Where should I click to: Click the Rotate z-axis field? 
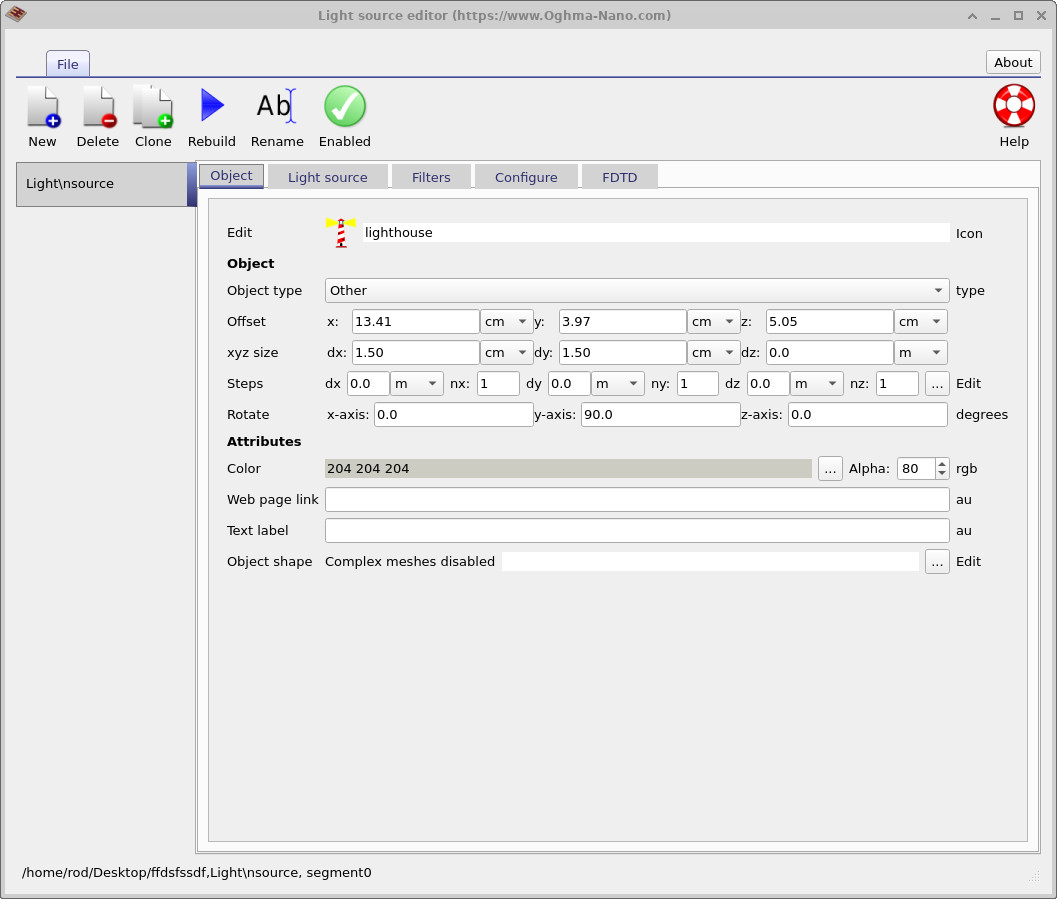tap(868, 414)
